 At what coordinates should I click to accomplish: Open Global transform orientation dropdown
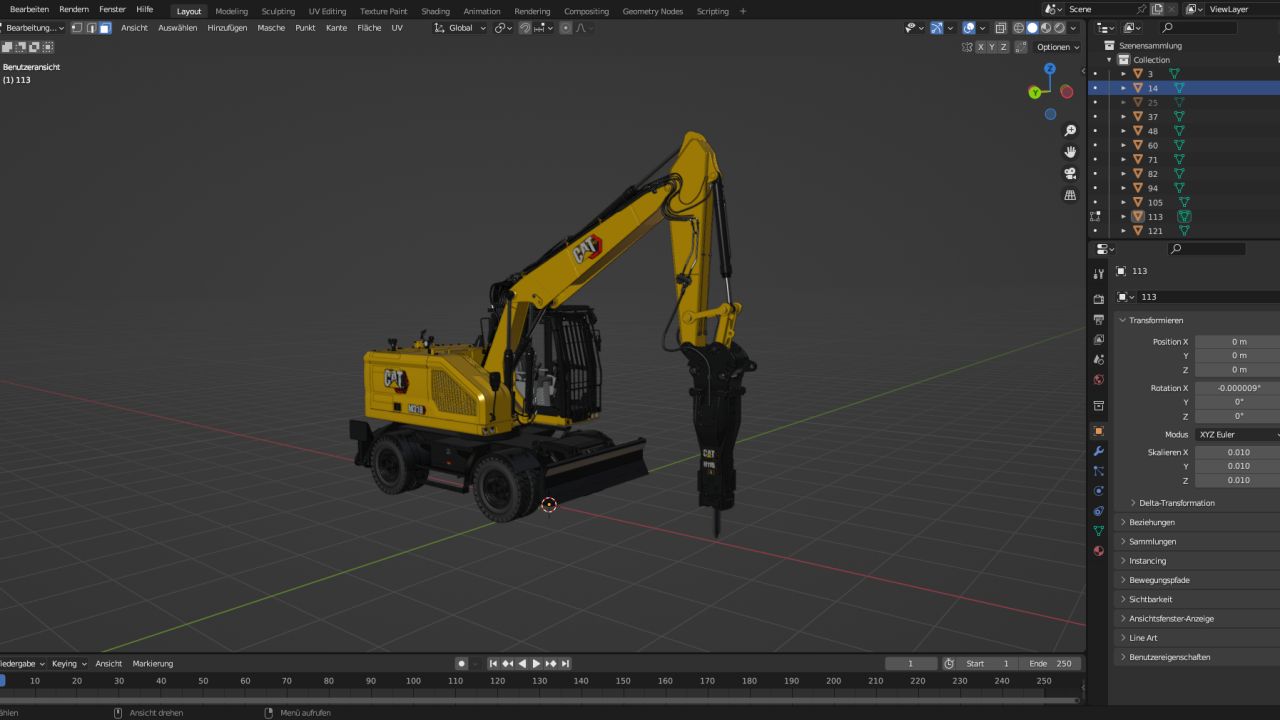(461, 28)
